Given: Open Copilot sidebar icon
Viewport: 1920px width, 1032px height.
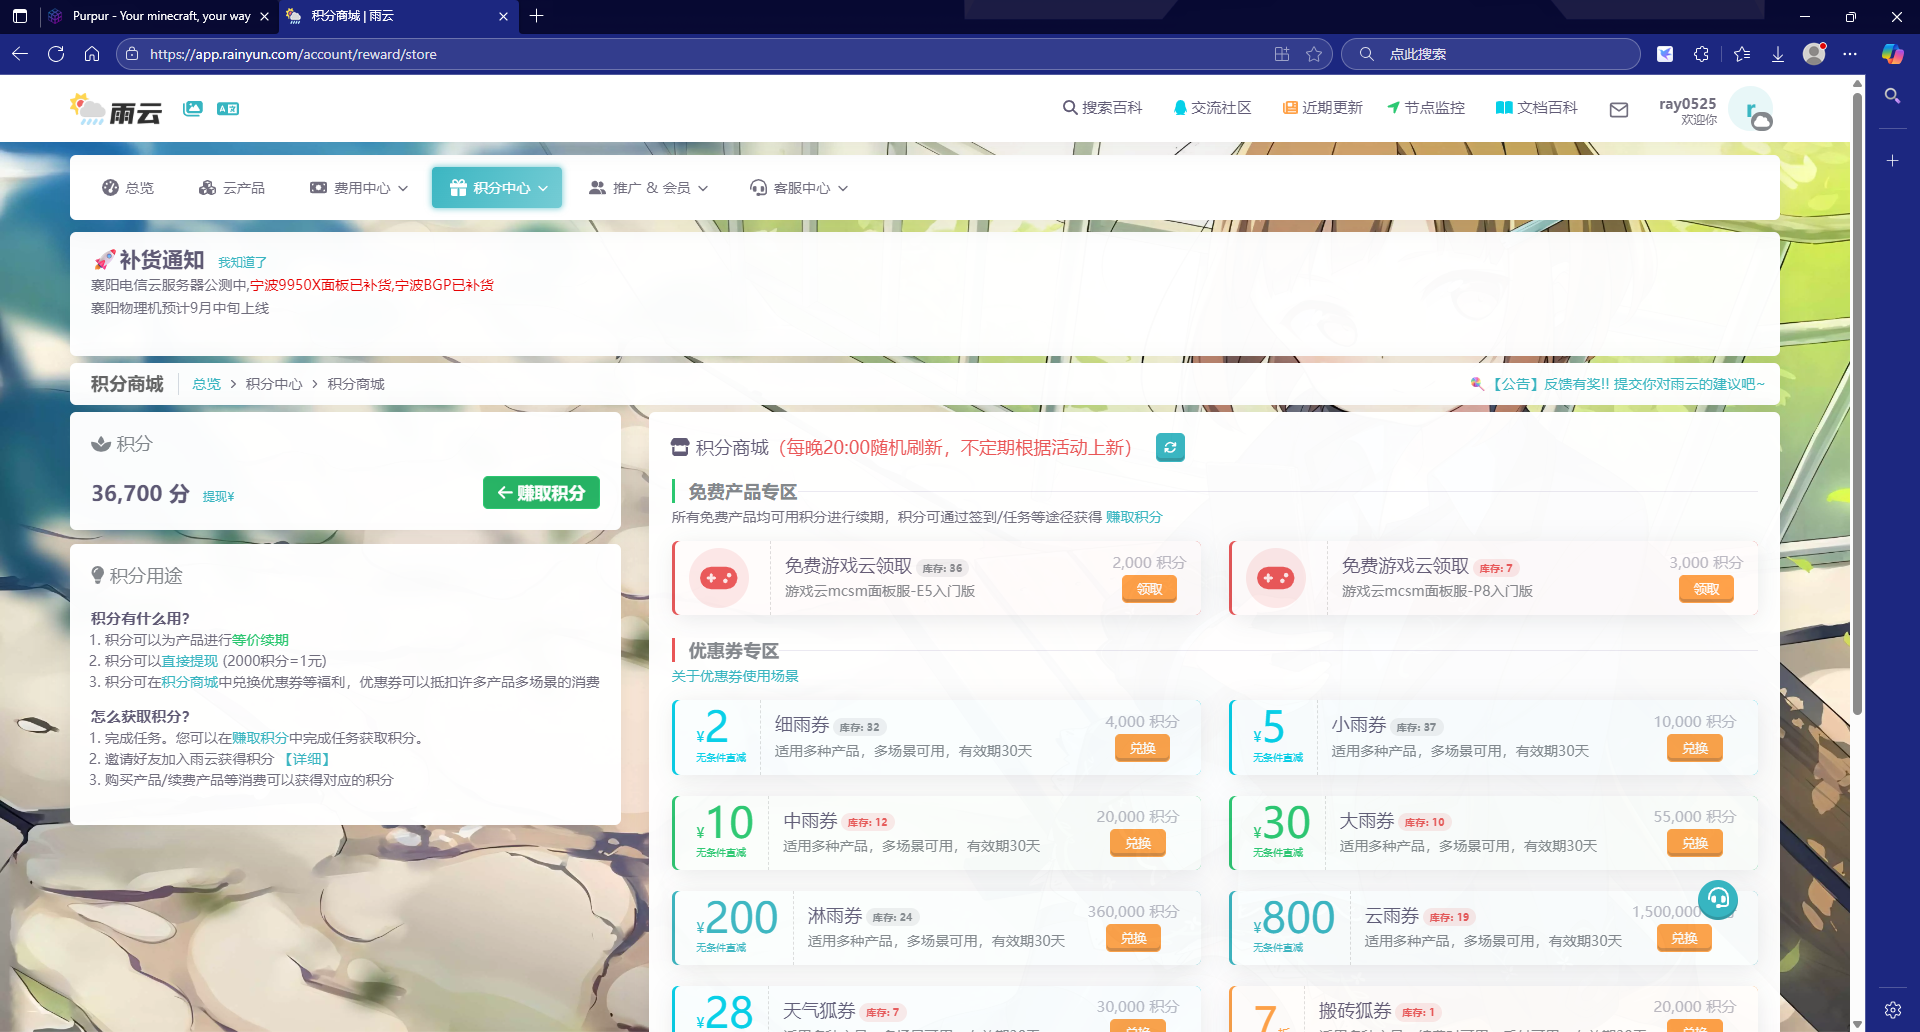Looking at the screenshot, I should coord(1892,54).
